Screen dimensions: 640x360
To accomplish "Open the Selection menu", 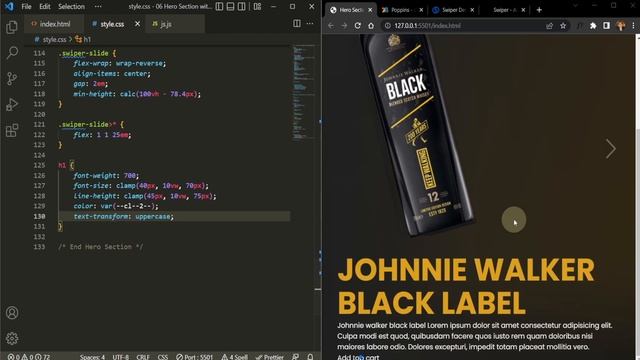I will pos(71,7).
